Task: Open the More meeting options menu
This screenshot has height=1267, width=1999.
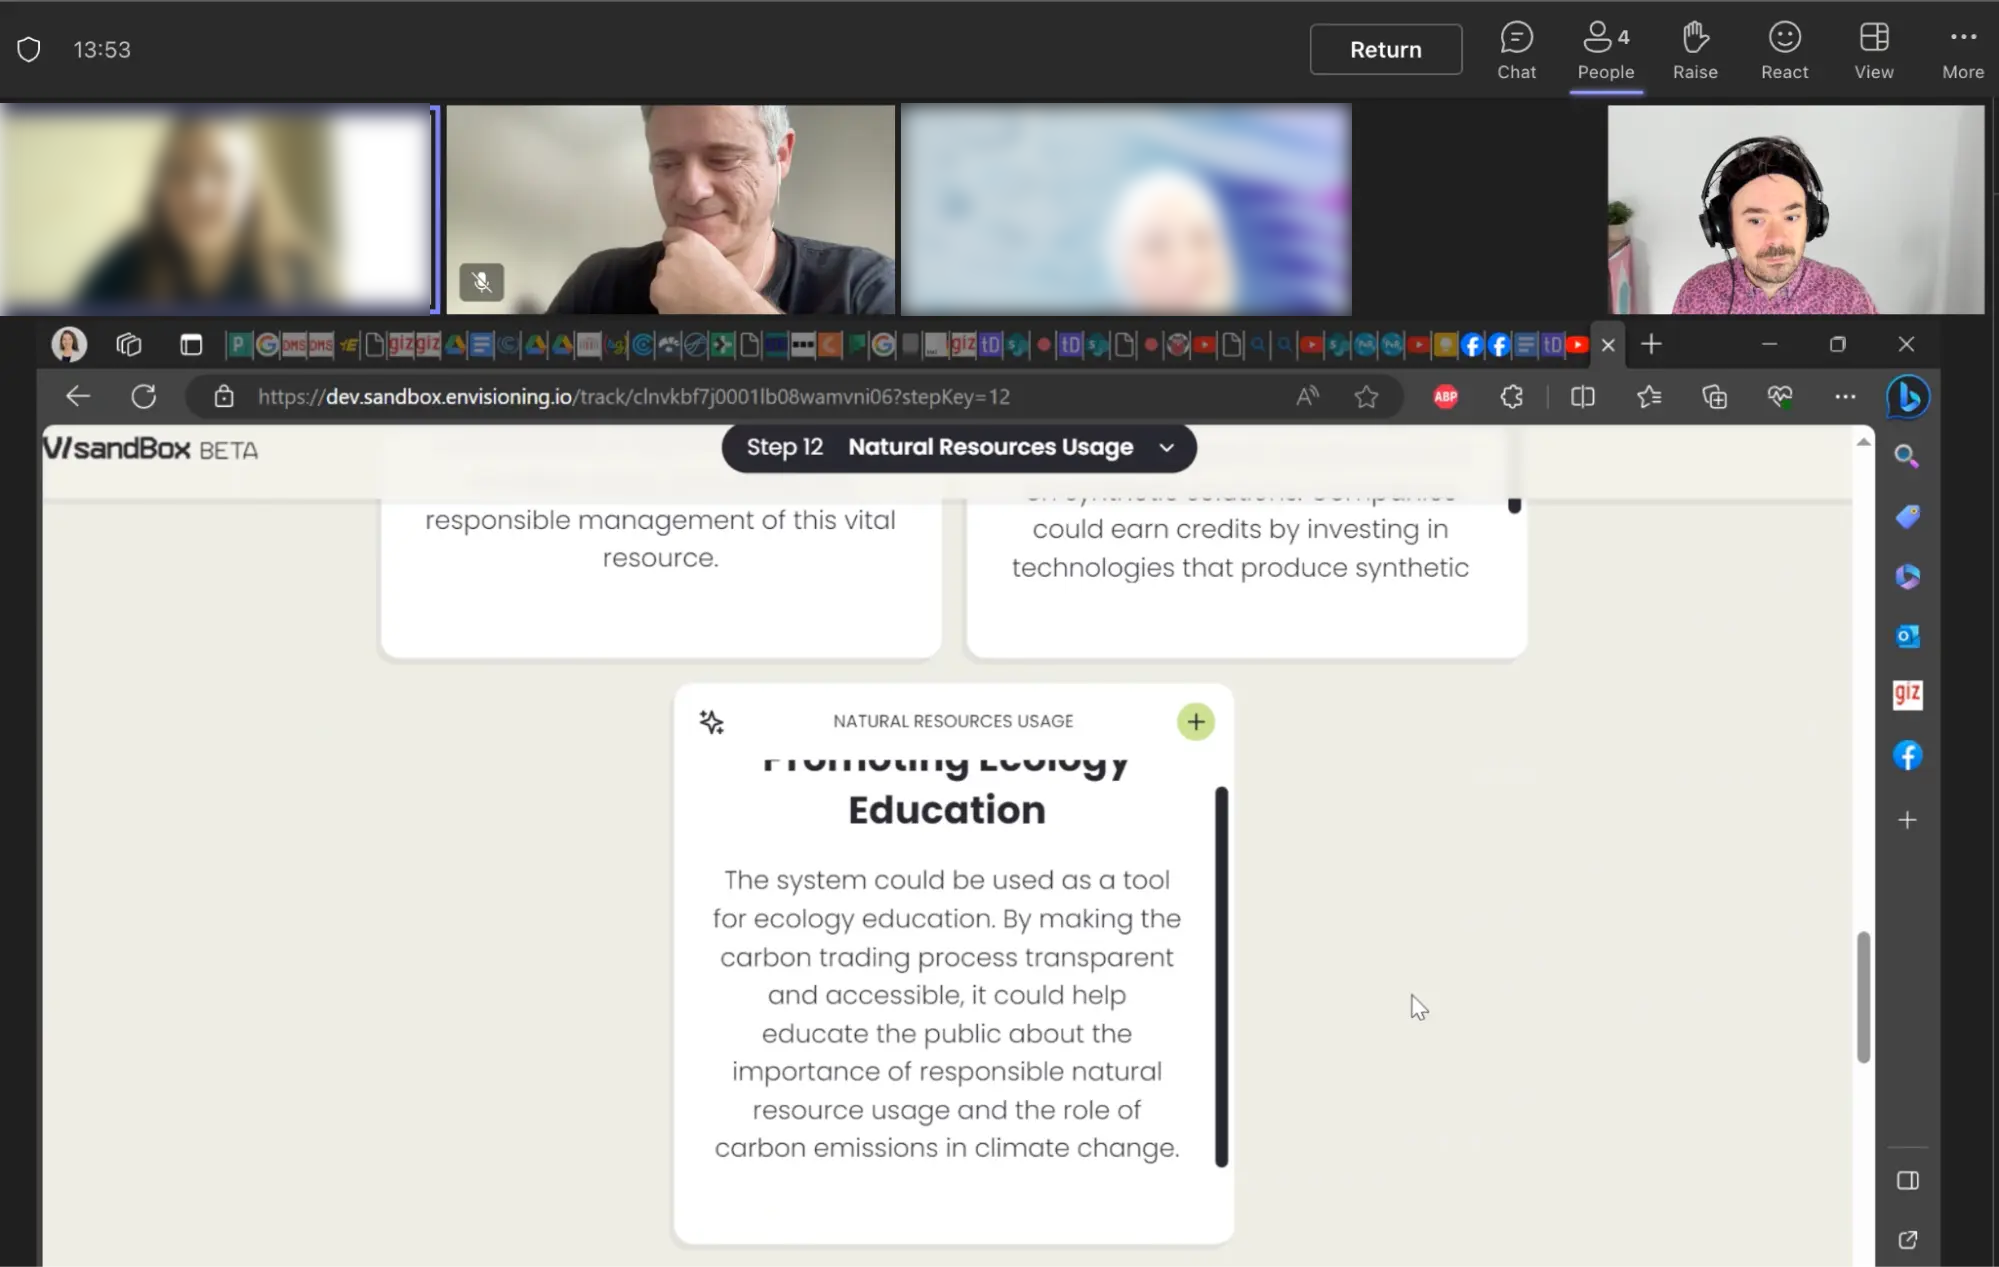Action: pyautogui.click(x=1962, y=50)
